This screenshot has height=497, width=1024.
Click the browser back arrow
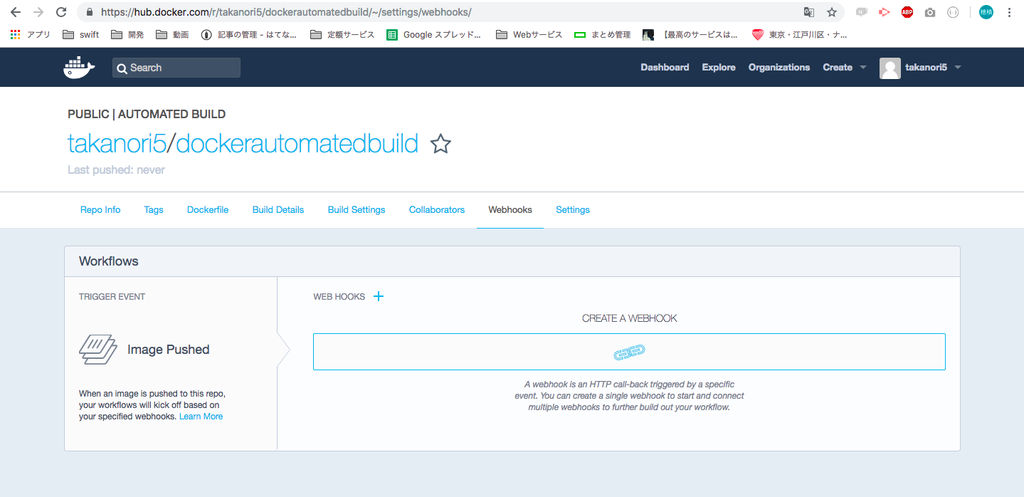pos(16,12)
